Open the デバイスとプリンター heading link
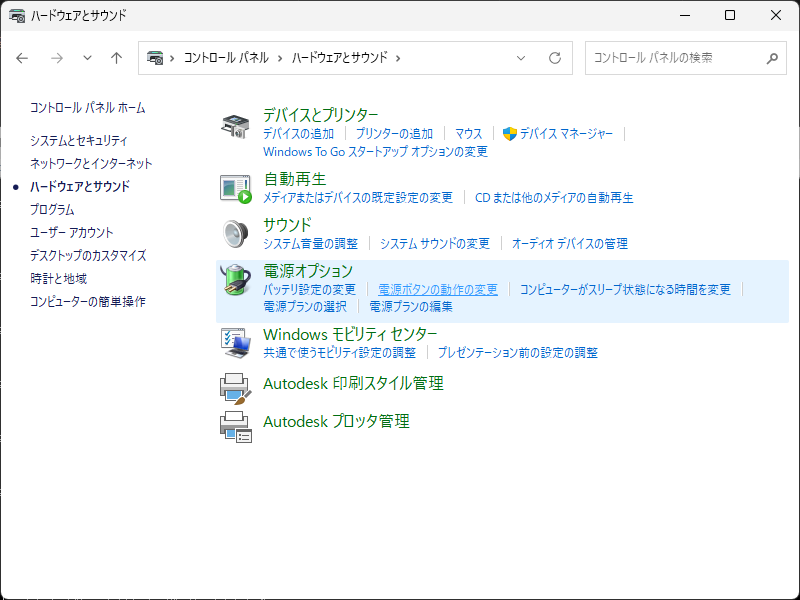800x600 pixels. coord(320,114)
